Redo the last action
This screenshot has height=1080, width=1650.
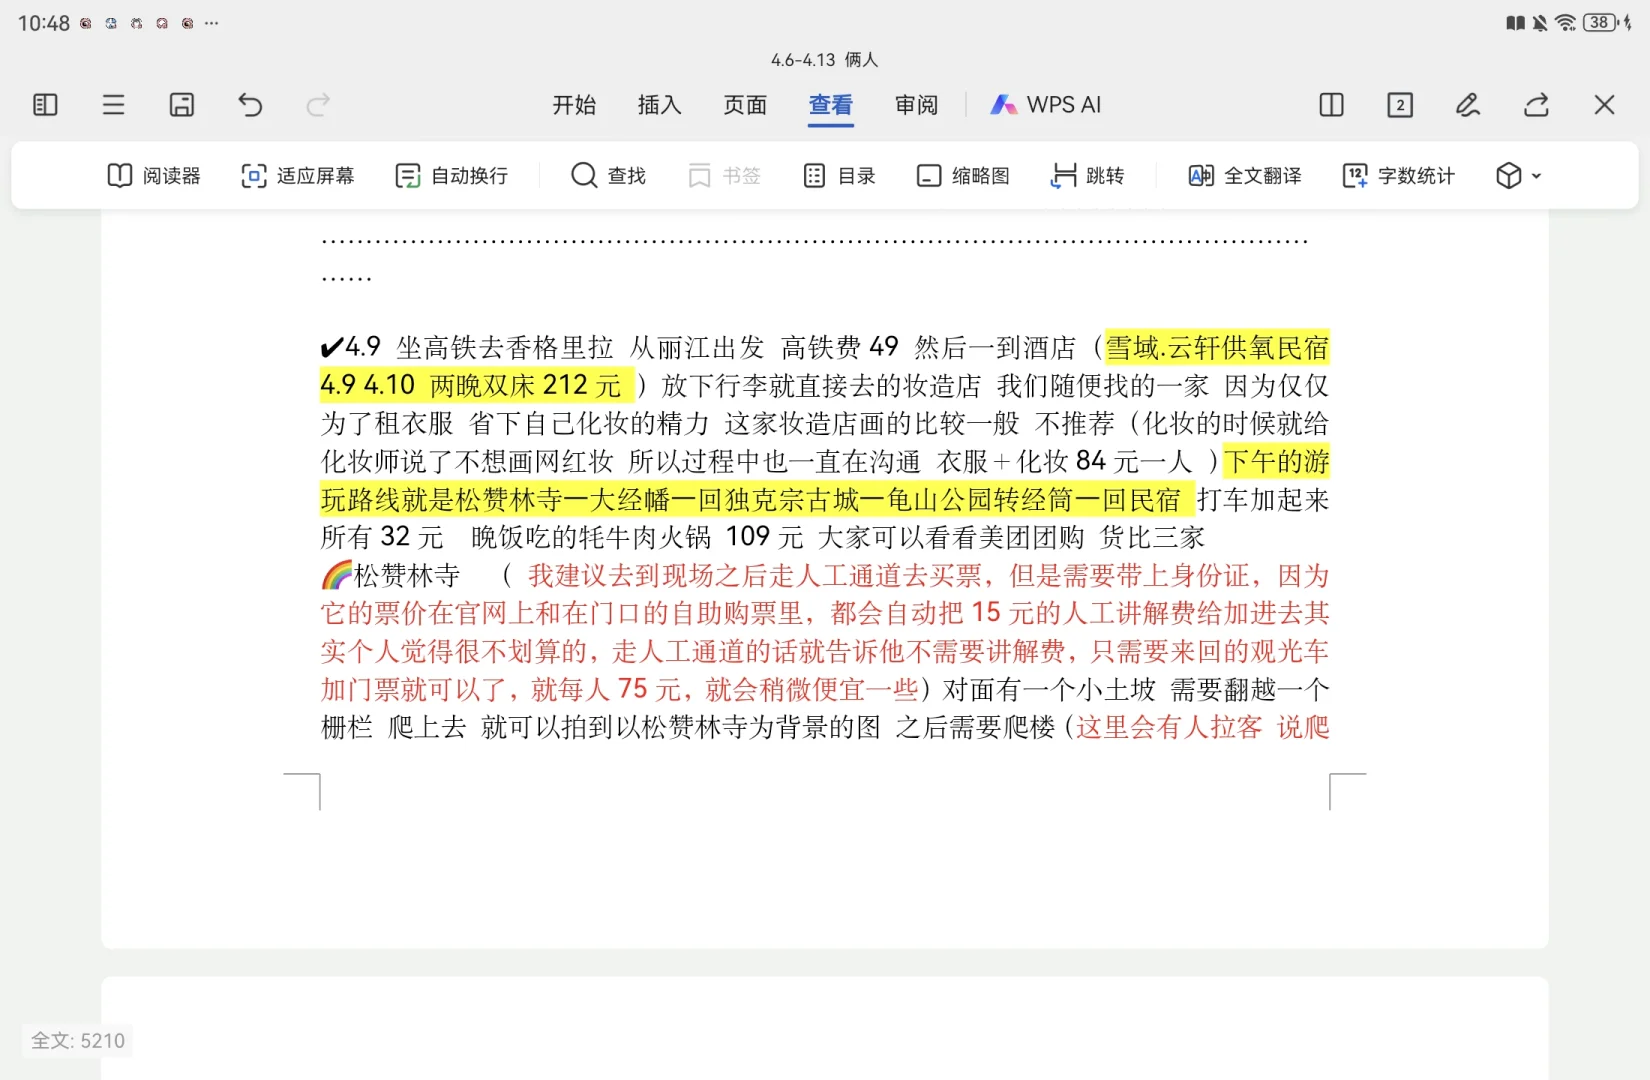coord(317,105)
